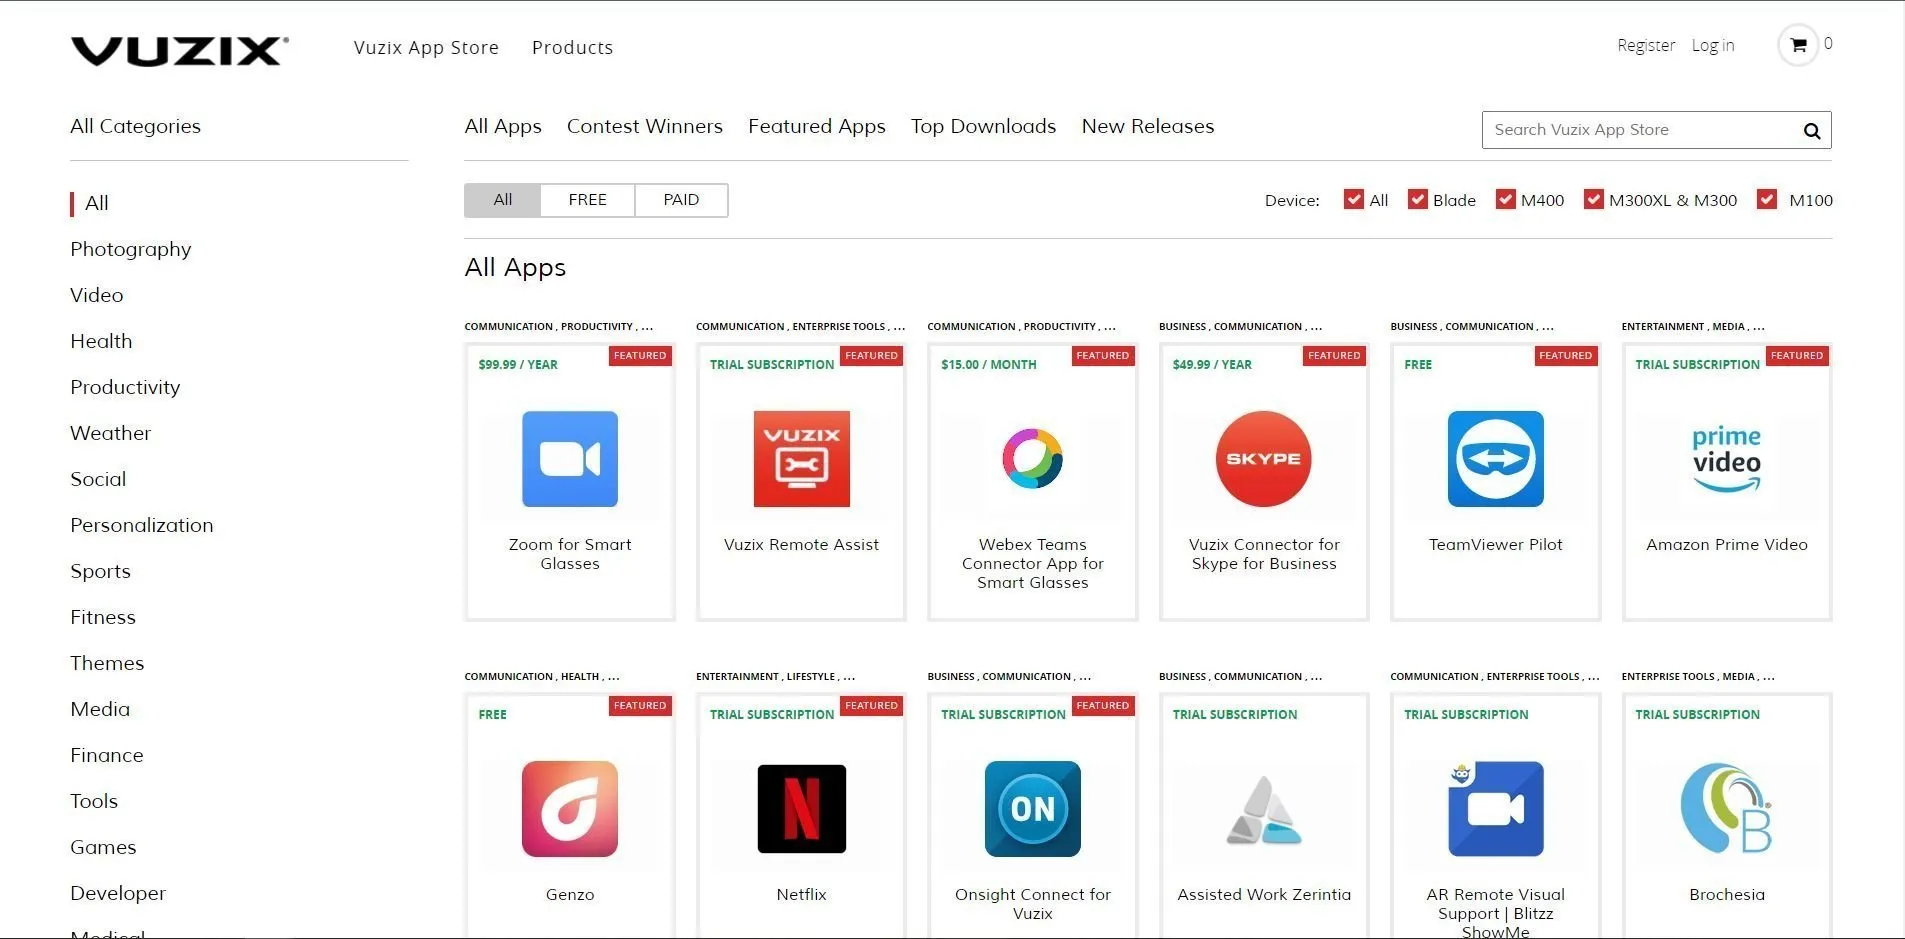Click the Netflix app title
This screenshot has width=1905, height=939.
(802, 894)
